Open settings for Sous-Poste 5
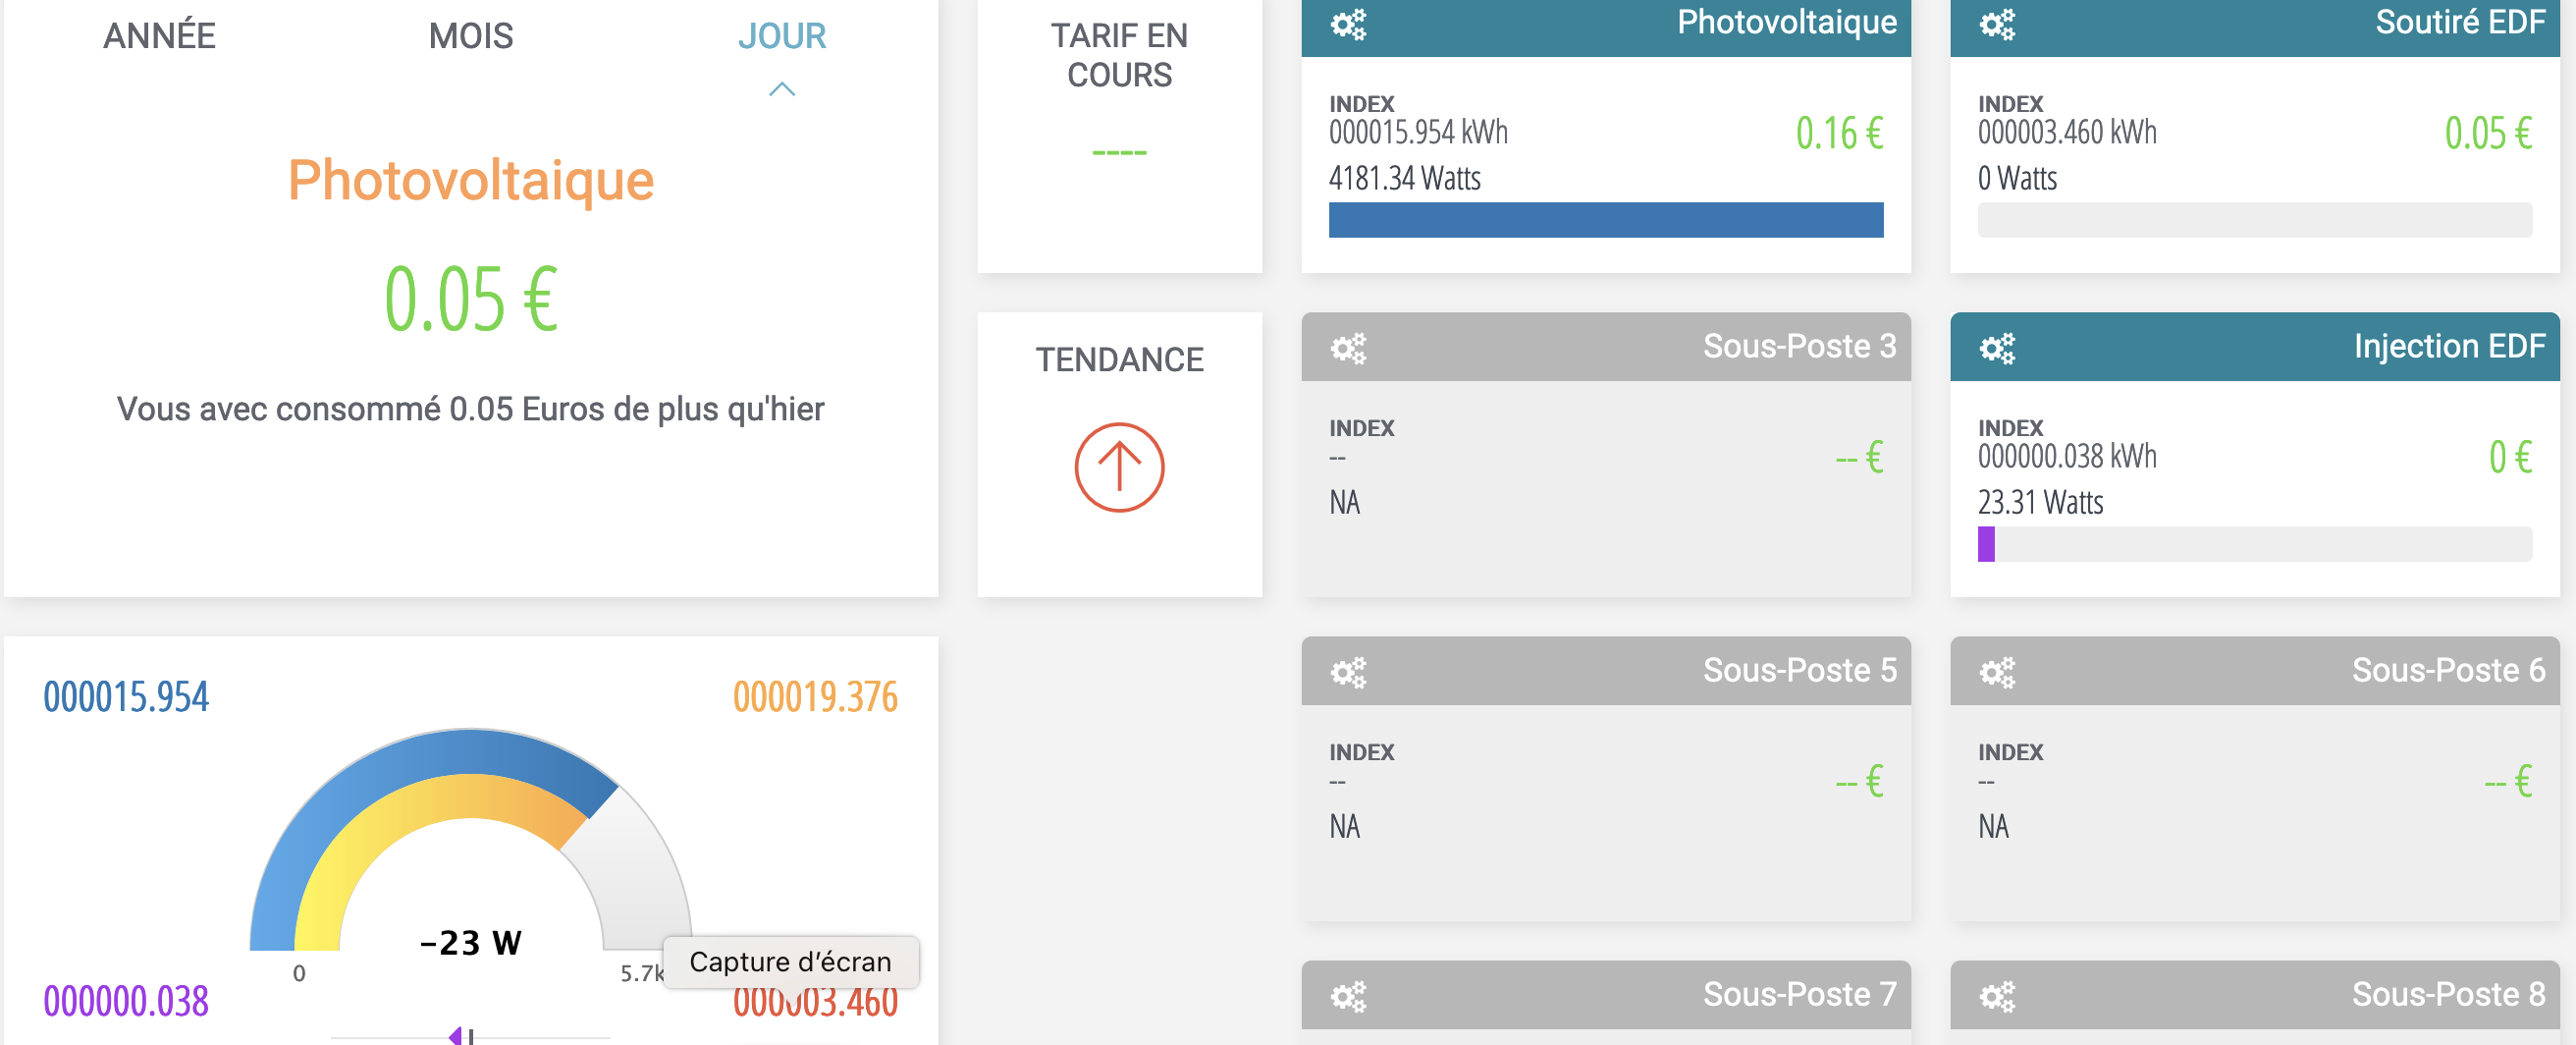This screenshot has height=1045, width=2576. 1350,672
